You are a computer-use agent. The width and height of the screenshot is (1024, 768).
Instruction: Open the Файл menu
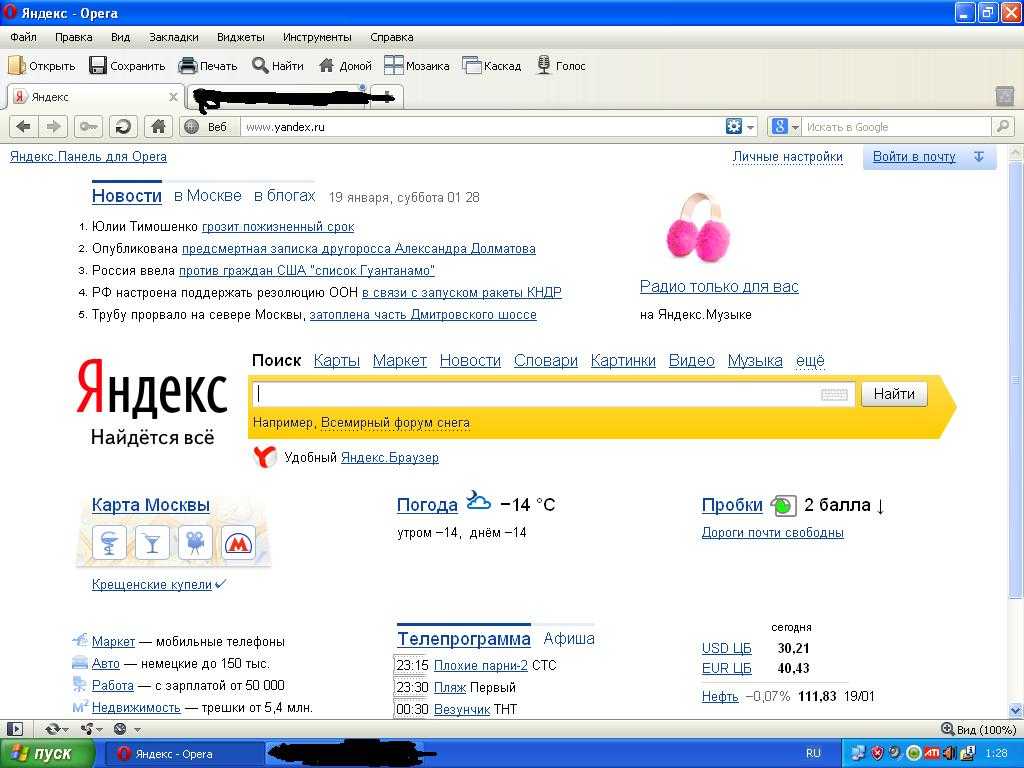pos(24,37)
